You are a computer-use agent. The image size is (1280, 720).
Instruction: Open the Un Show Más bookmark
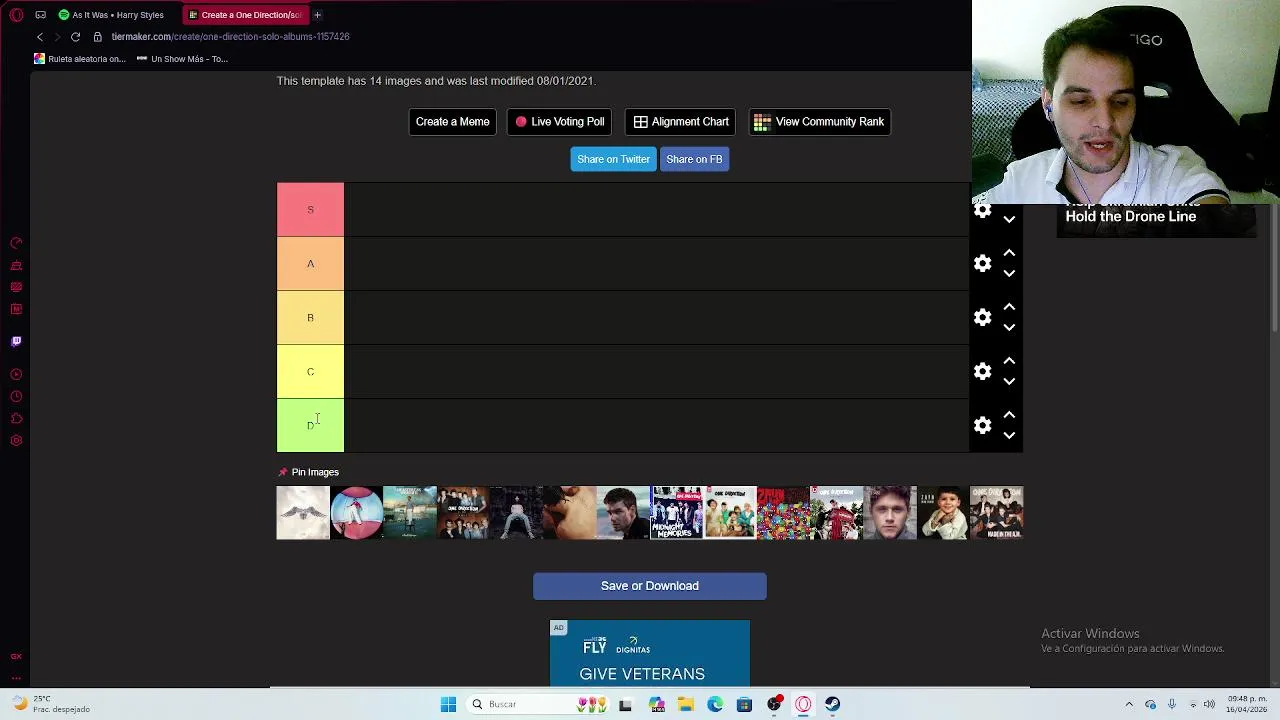(x=182, y=59)
